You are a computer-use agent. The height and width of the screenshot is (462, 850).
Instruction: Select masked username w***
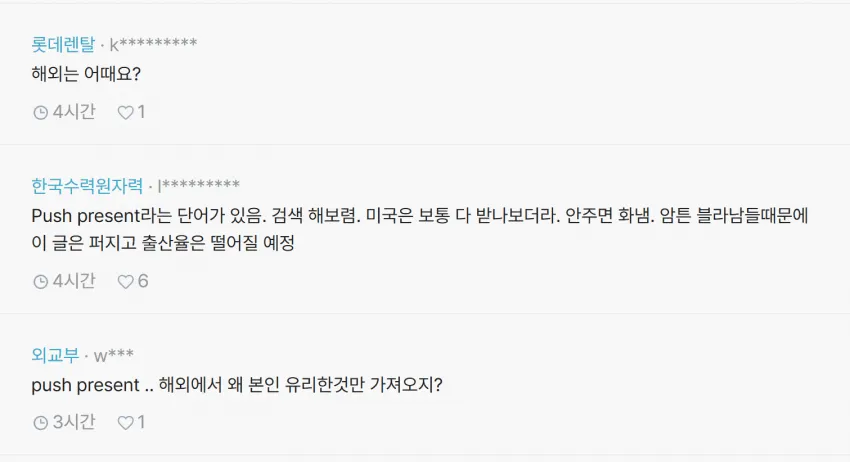click(114, 355)
